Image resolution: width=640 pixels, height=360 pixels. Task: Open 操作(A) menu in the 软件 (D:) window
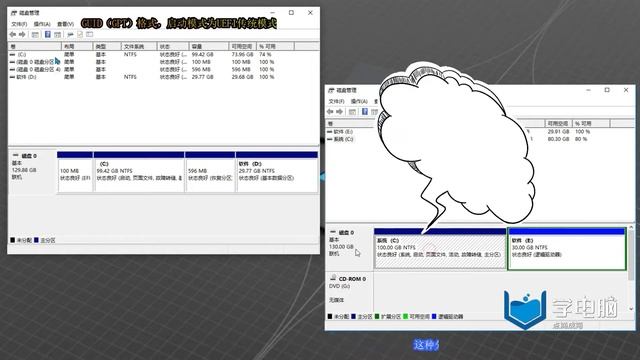pyautogui.click(x=42, y=24)
